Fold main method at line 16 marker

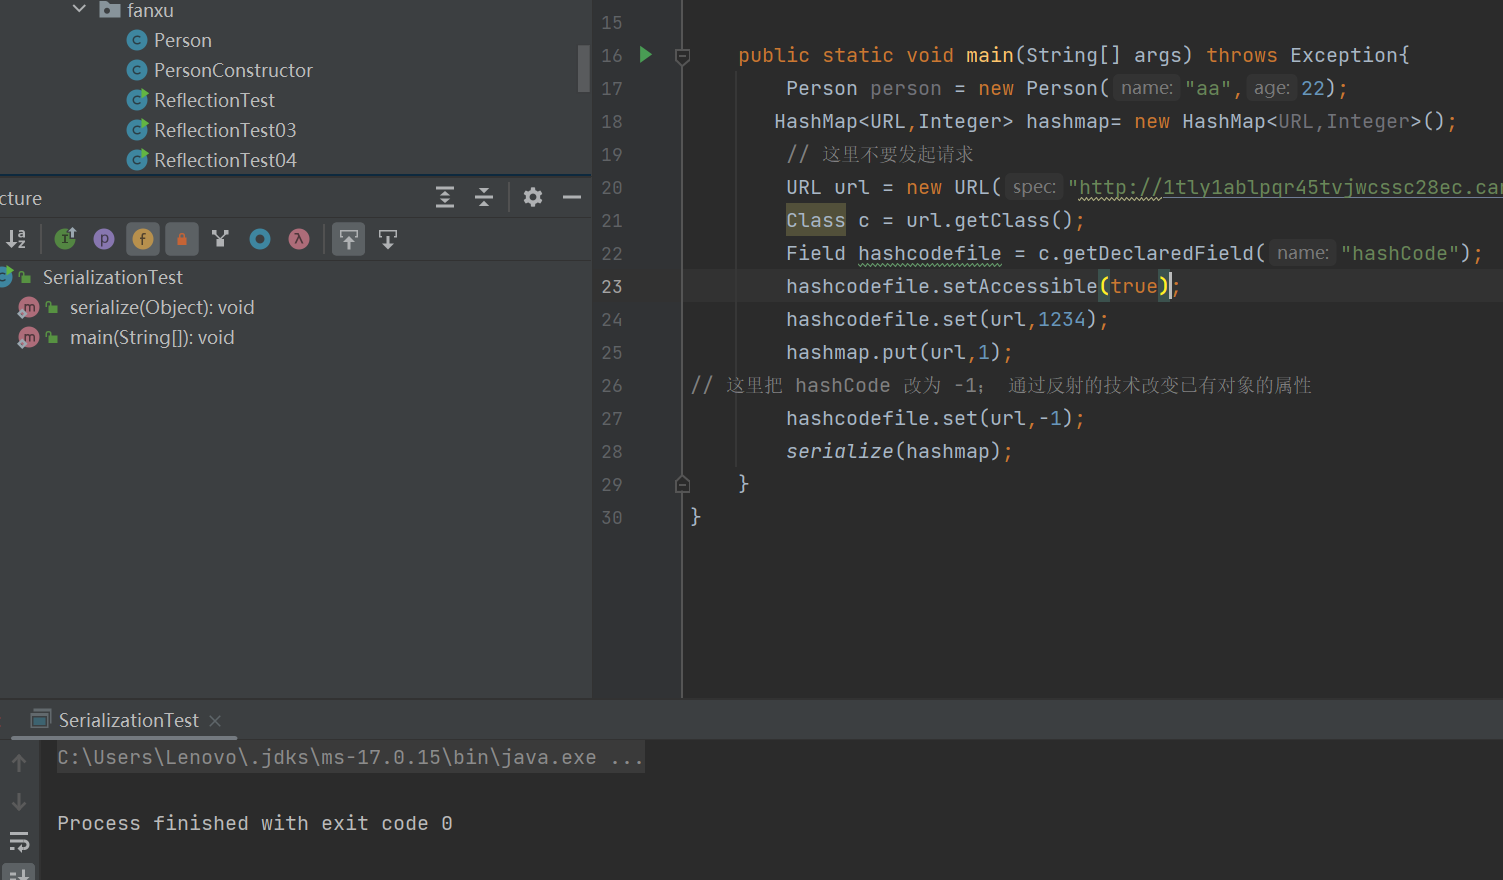click(x=682, y=56)
